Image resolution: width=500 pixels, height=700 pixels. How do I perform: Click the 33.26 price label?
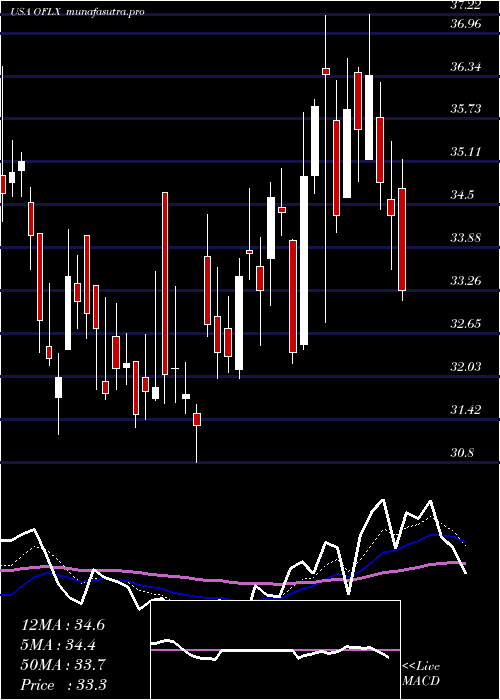point(465,281)
